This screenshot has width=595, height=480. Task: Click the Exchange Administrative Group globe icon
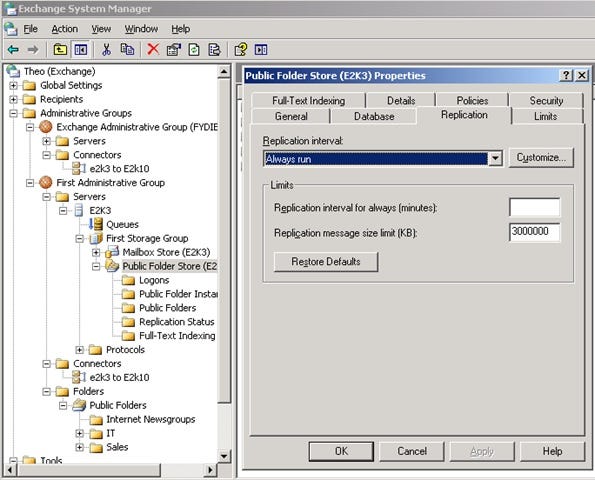tap(46, 127)
